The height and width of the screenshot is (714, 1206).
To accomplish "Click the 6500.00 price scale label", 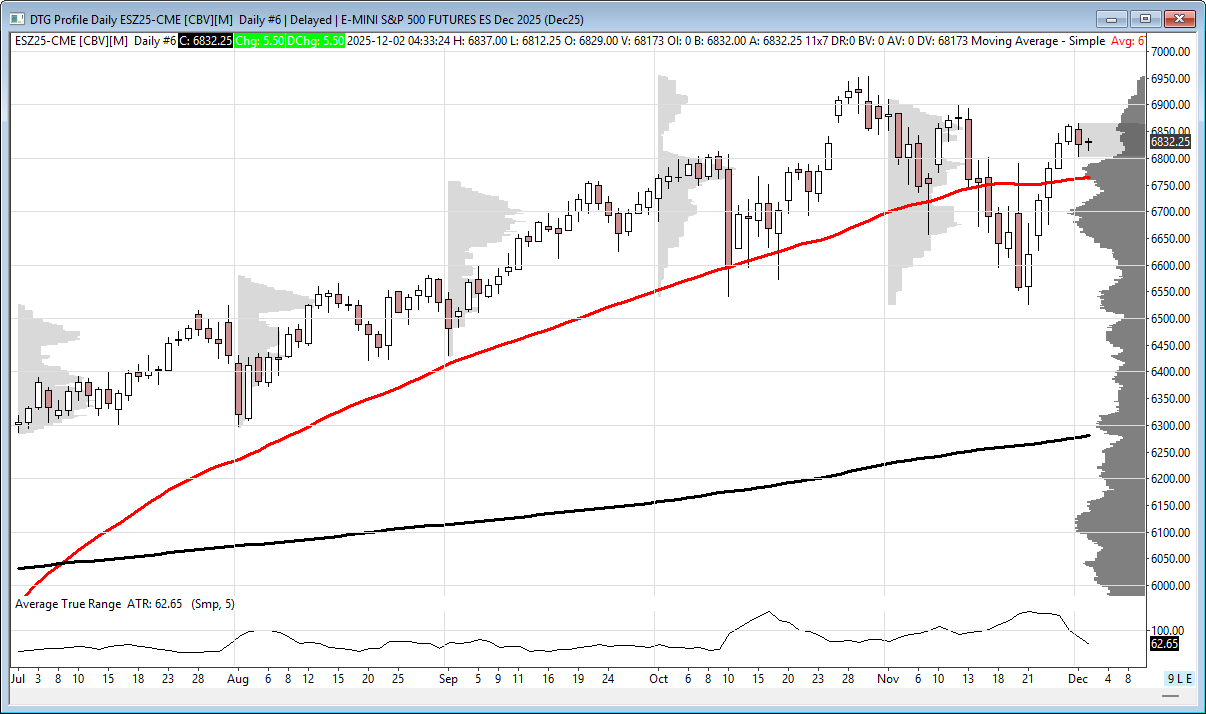I will pyautogui.click(x=1169, y=319).
